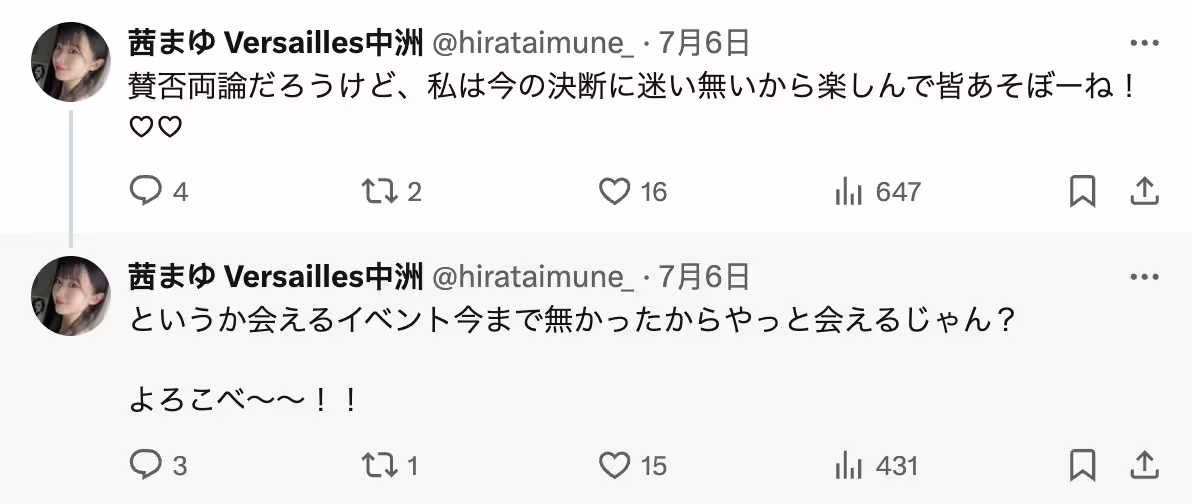
Task: Reply to the first tweet
Action: tap(147, 191)
